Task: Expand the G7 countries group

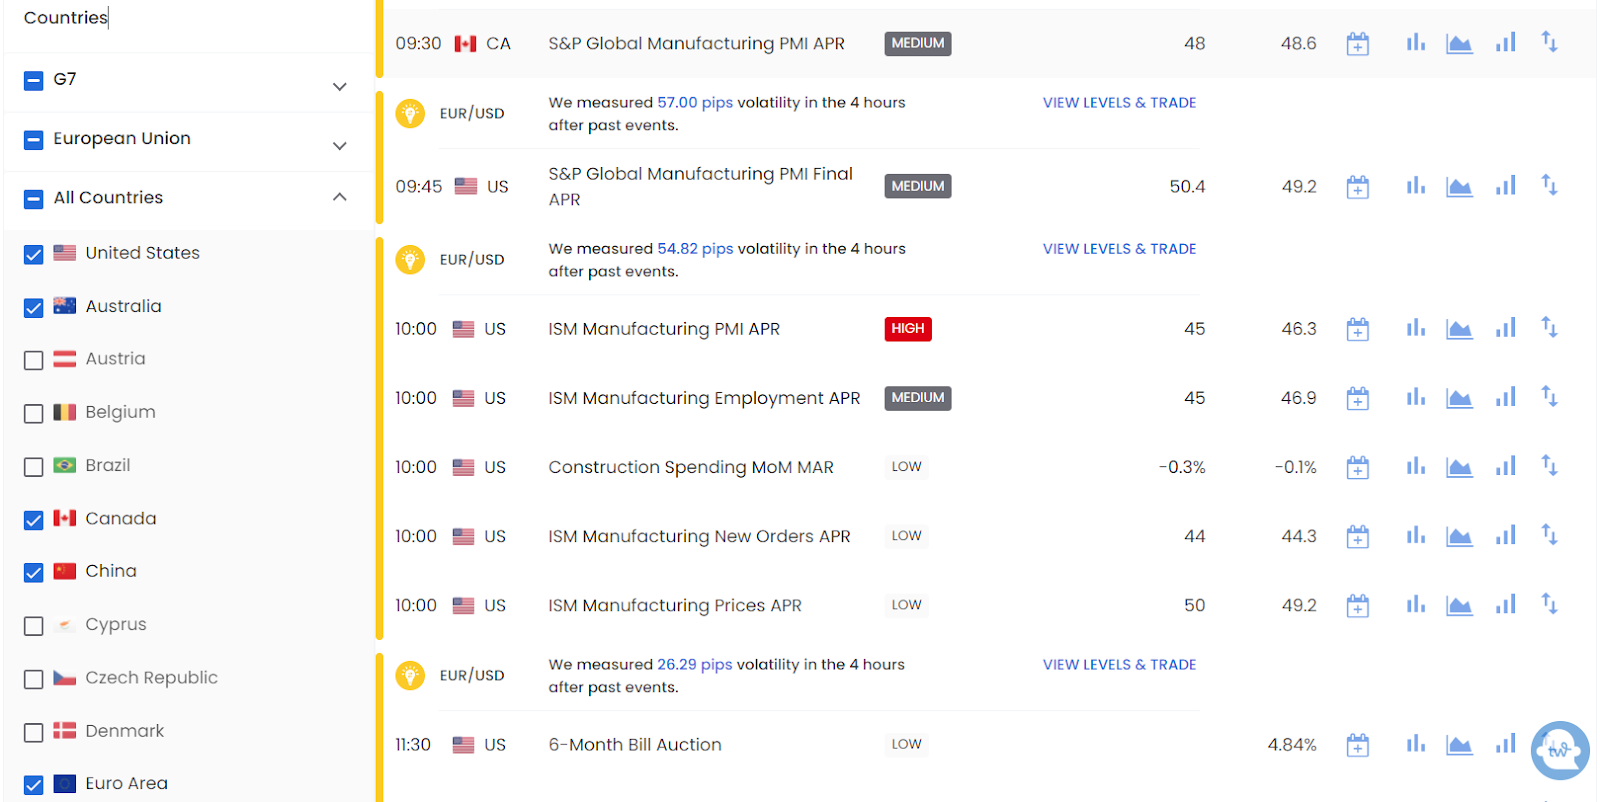Action: tap(340, 87)
